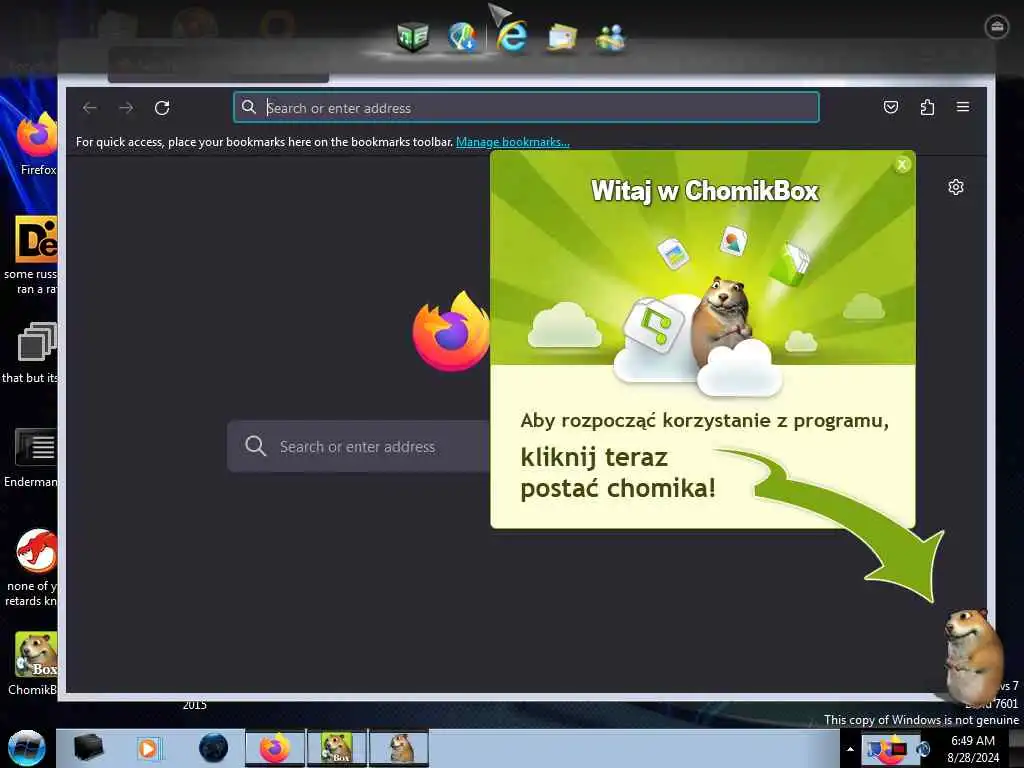Launch Internet Explorer from top dock

(512, 36)
